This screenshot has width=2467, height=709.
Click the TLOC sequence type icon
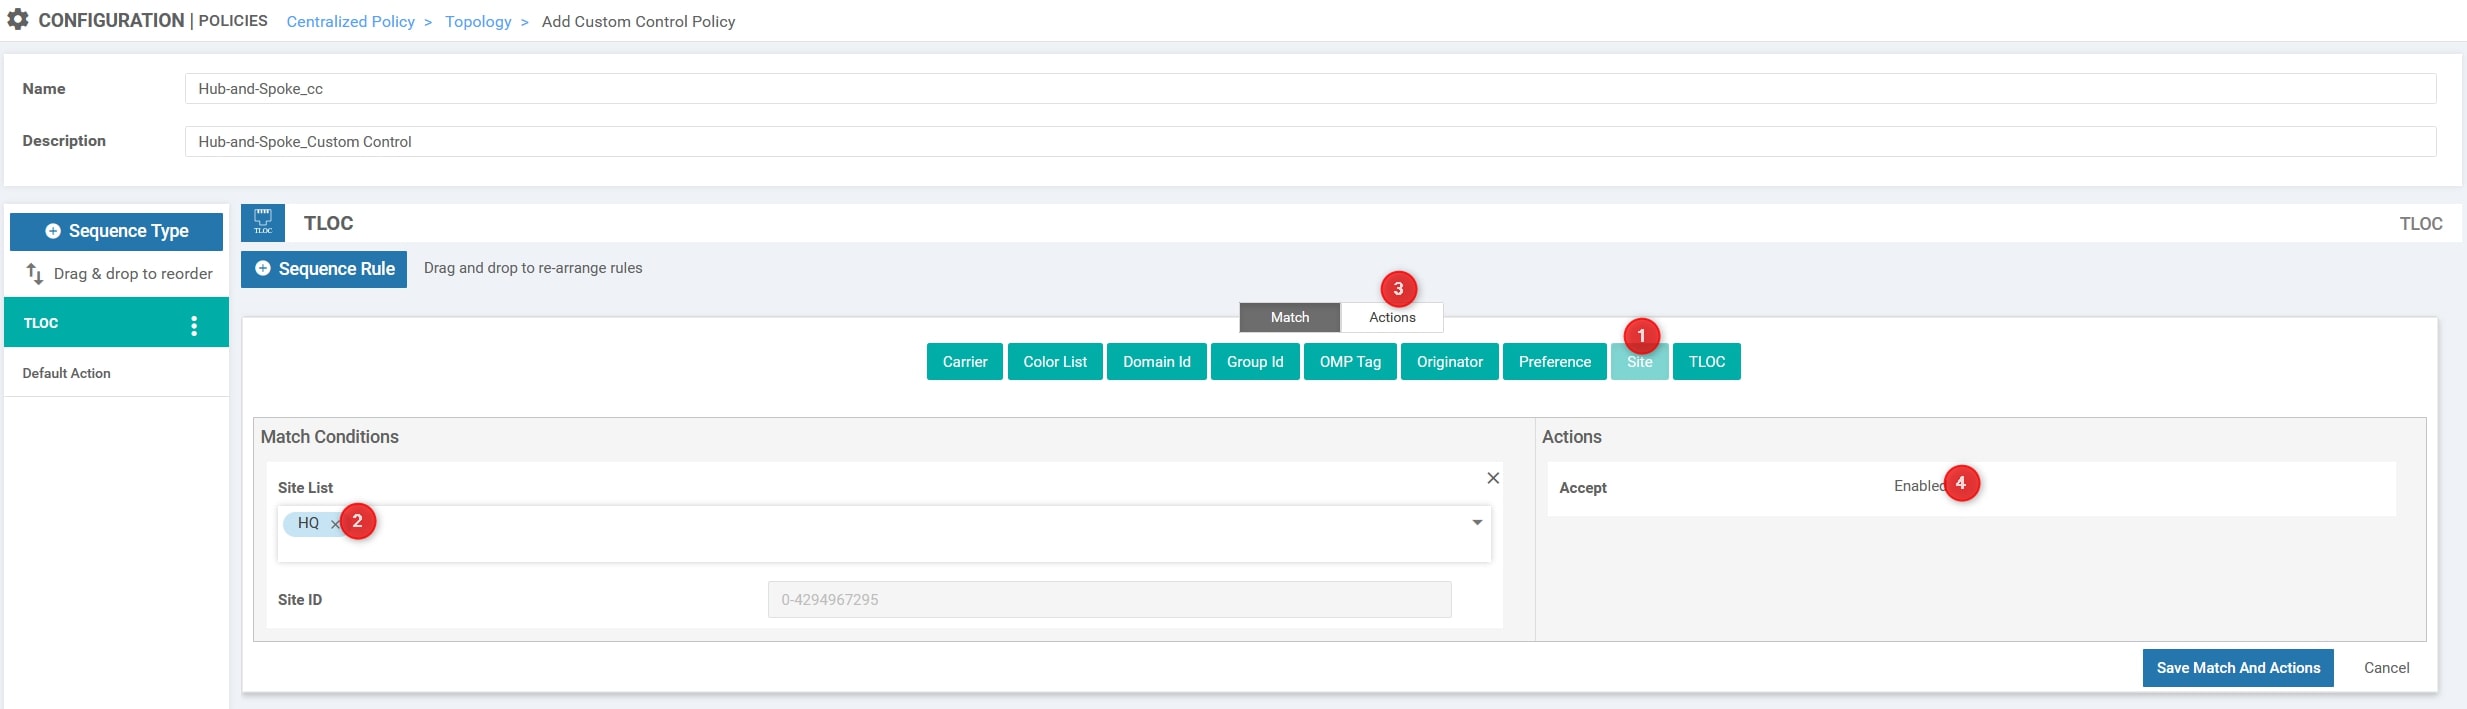pyautogui.click(x=263, y=223)
